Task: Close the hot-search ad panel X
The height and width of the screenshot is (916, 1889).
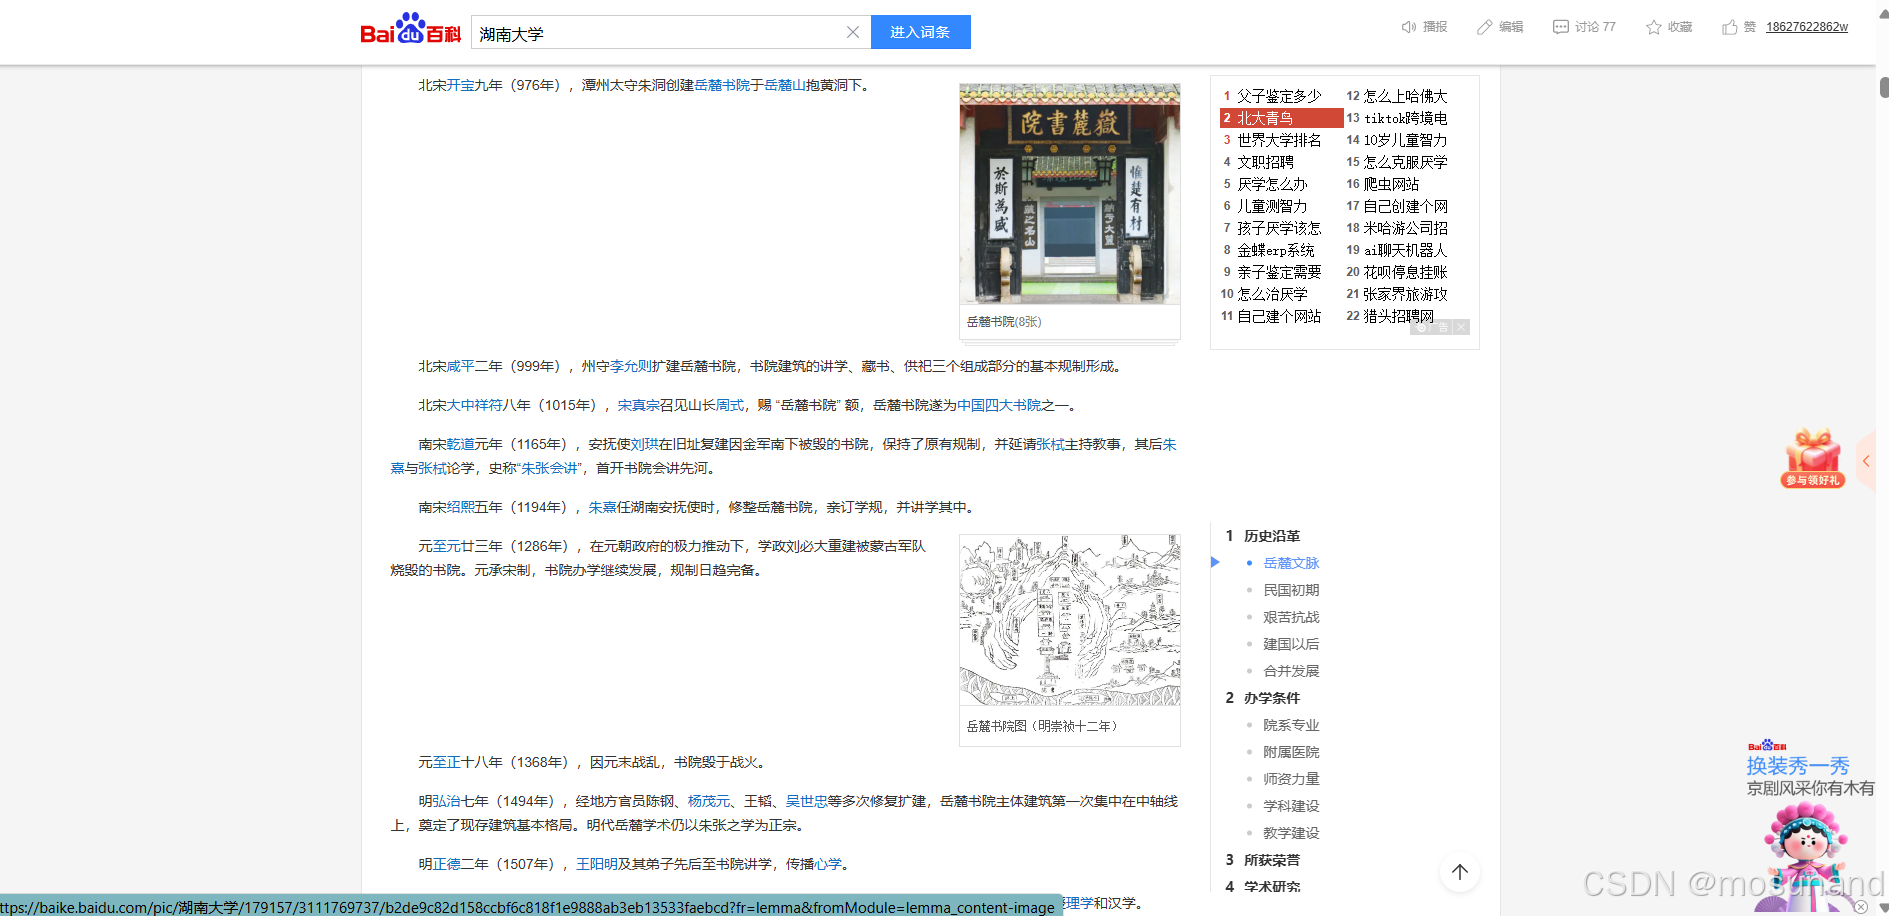Action: (1461, 327)
